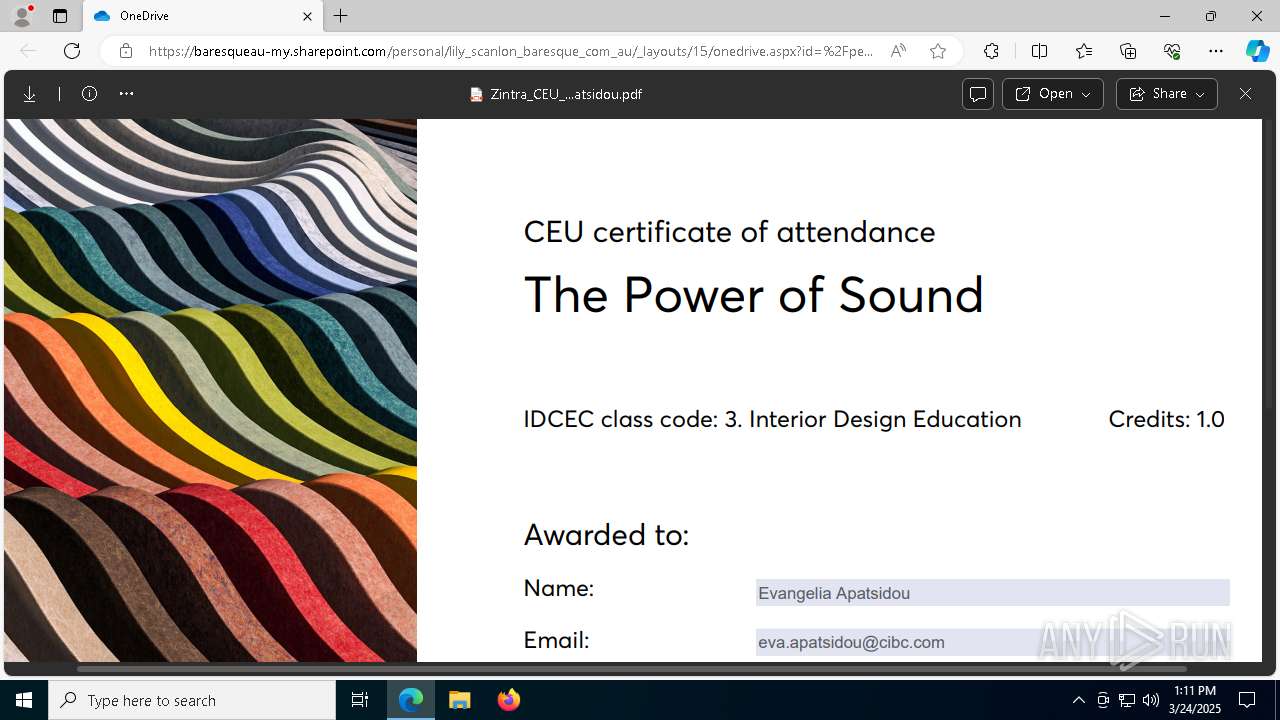Click 'CEU certificate of attendance' heading
Image resolution: width=1280 pixels, height=720 pixels.
729,232
